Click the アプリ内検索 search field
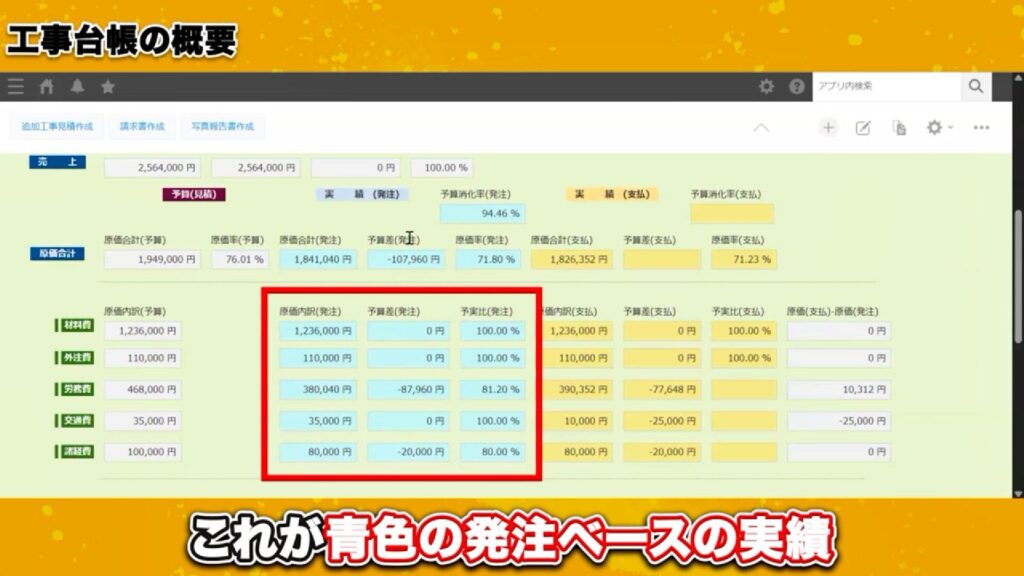Viewport: 1024px width, 576px height. click(x=887, y=86)
